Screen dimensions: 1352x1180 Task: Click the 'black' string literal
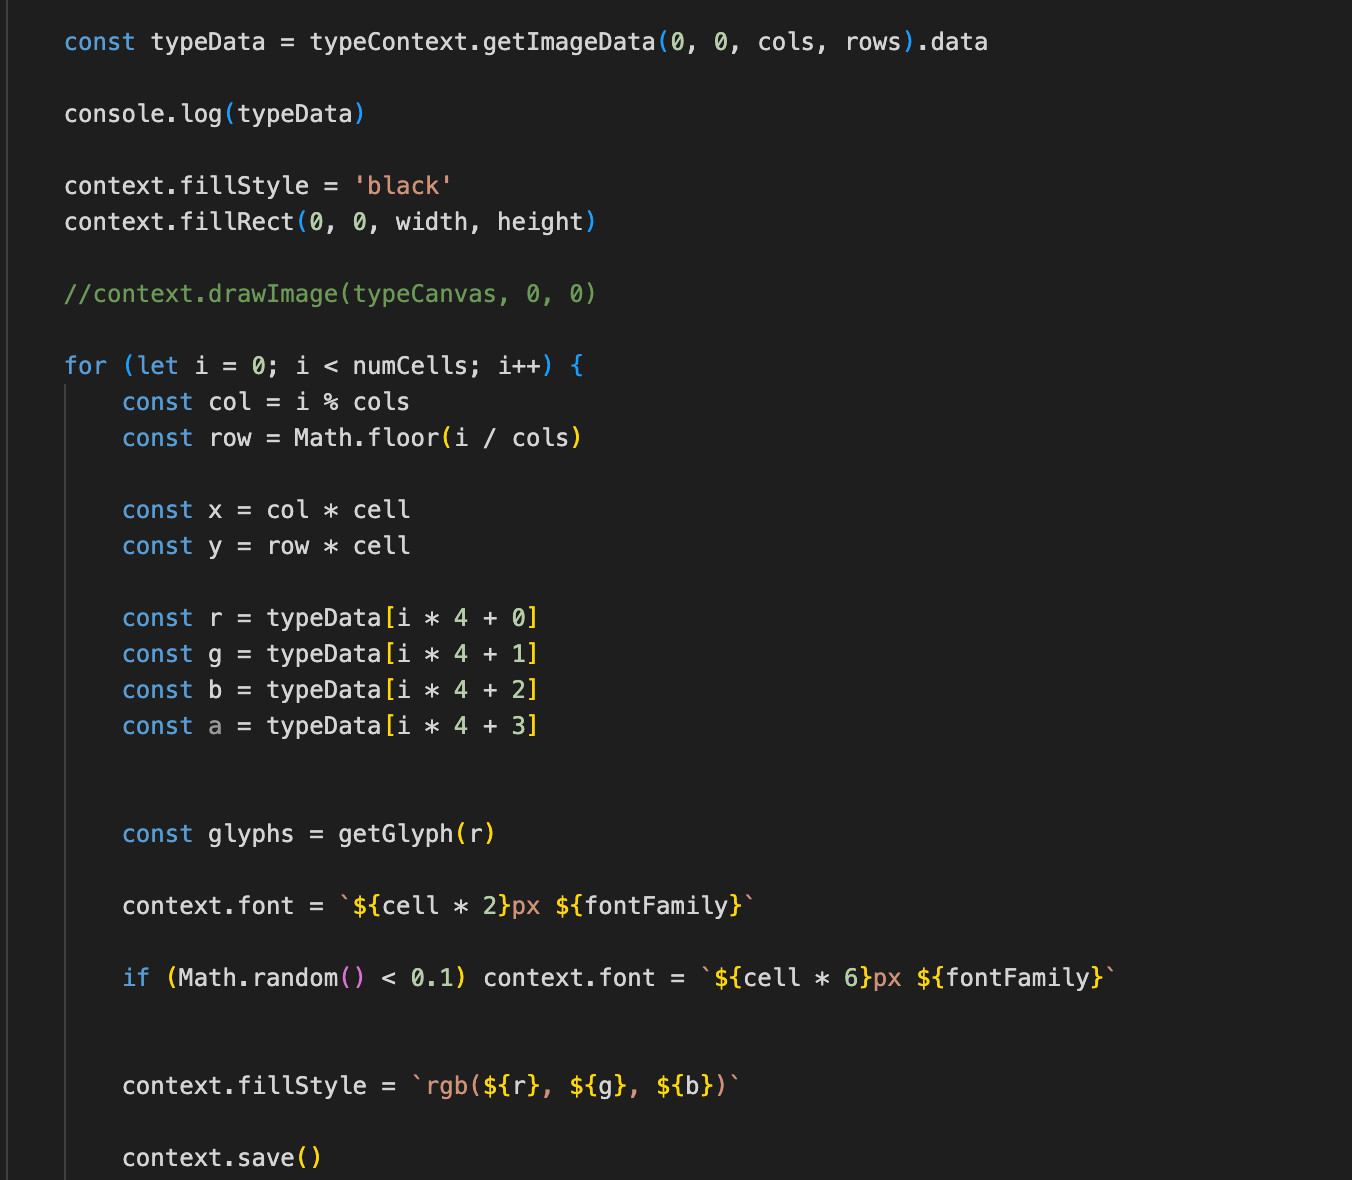tap(403, 186)
